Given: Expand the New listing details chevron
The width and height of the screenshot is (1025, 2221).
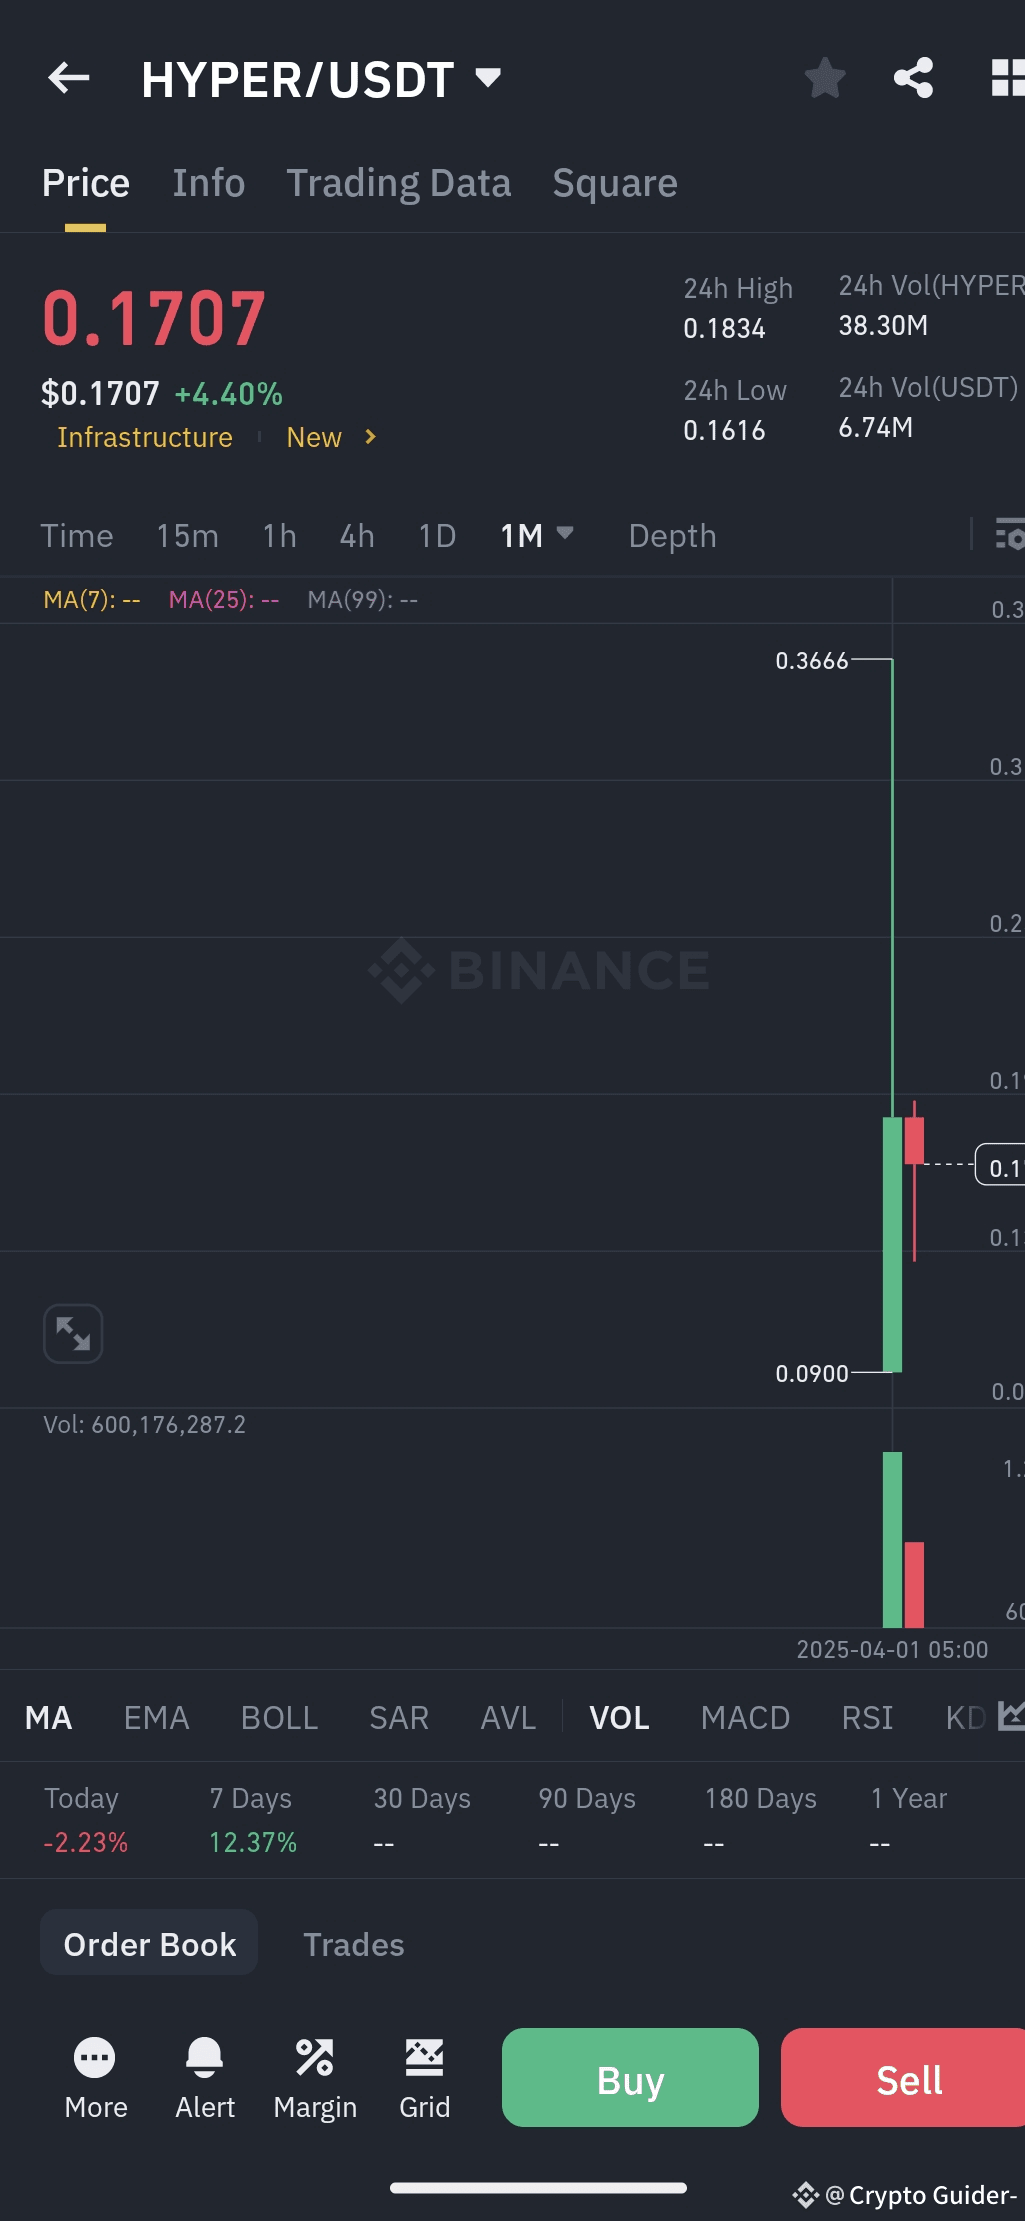Looking at the screenshot, I should pyautogui.click(x=368, y=437).
